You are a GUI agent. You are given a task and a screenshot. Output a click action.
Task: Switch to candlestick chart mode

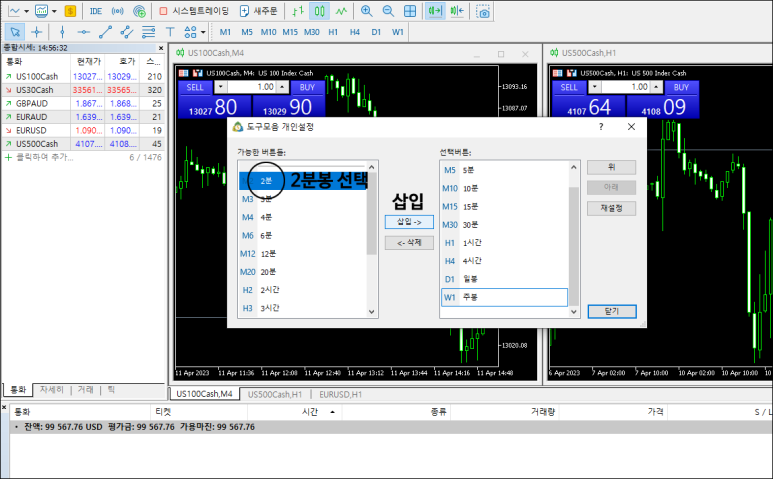(319, 11)
